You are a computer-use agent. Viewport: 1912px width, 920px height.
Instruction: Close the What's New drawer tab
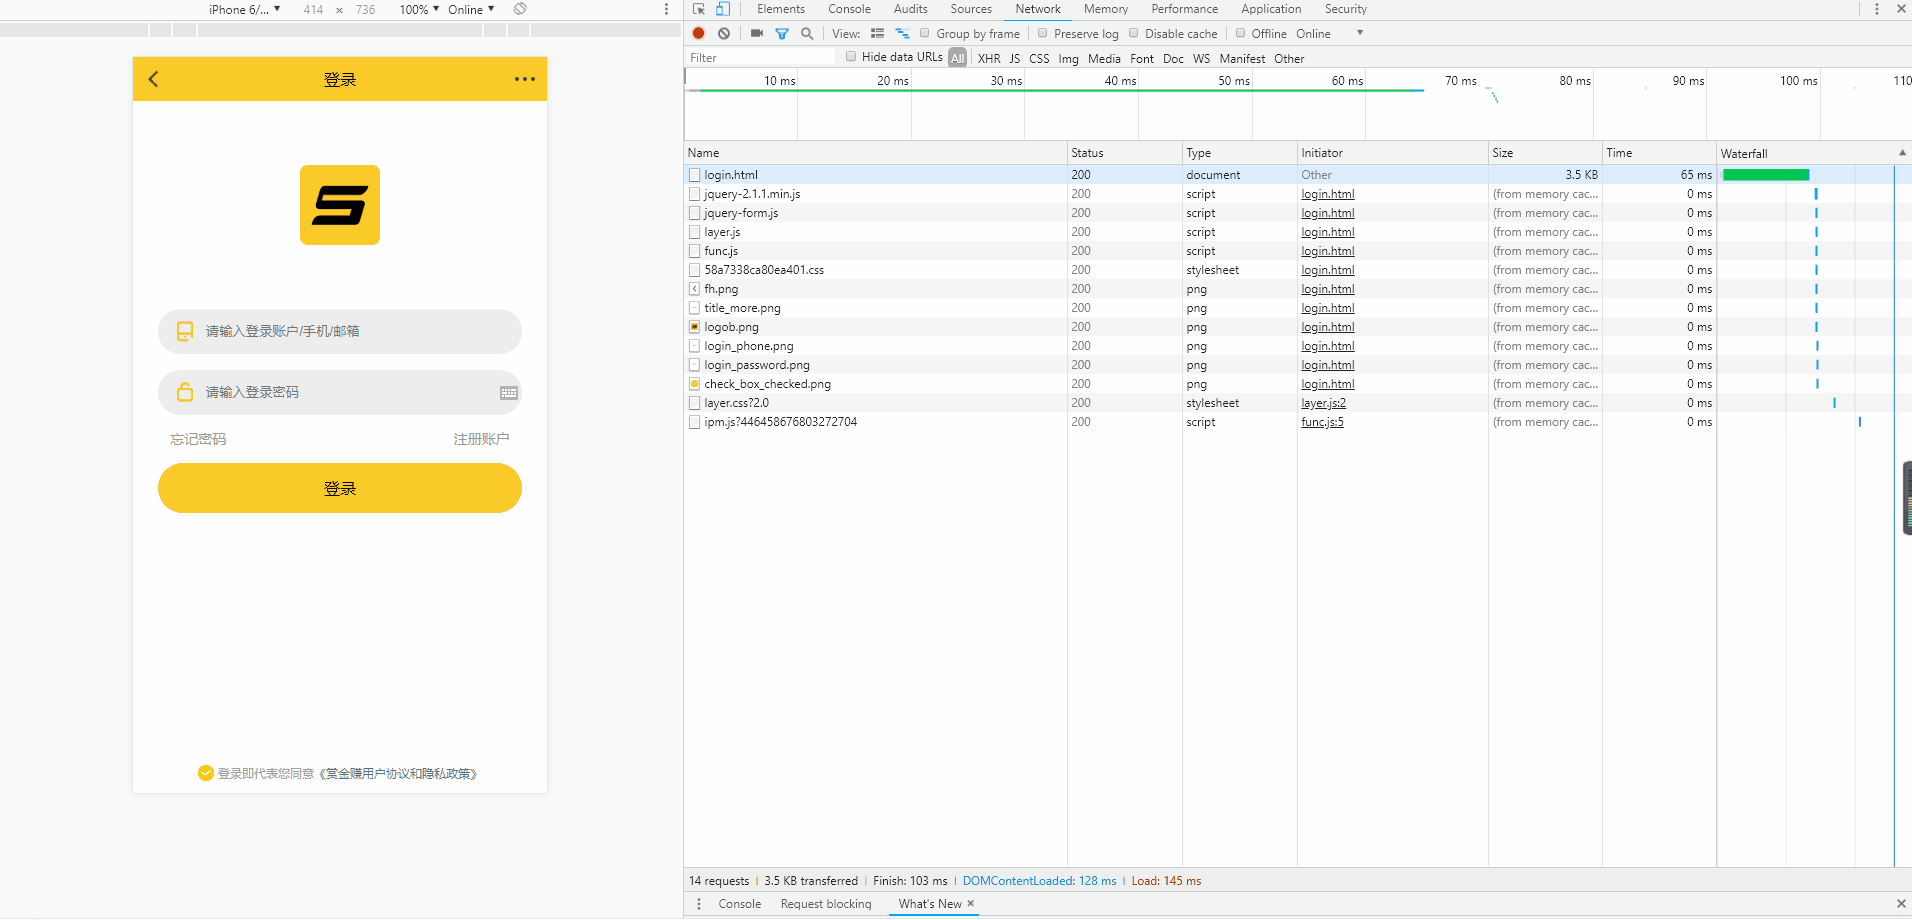[x=970, y=903]
